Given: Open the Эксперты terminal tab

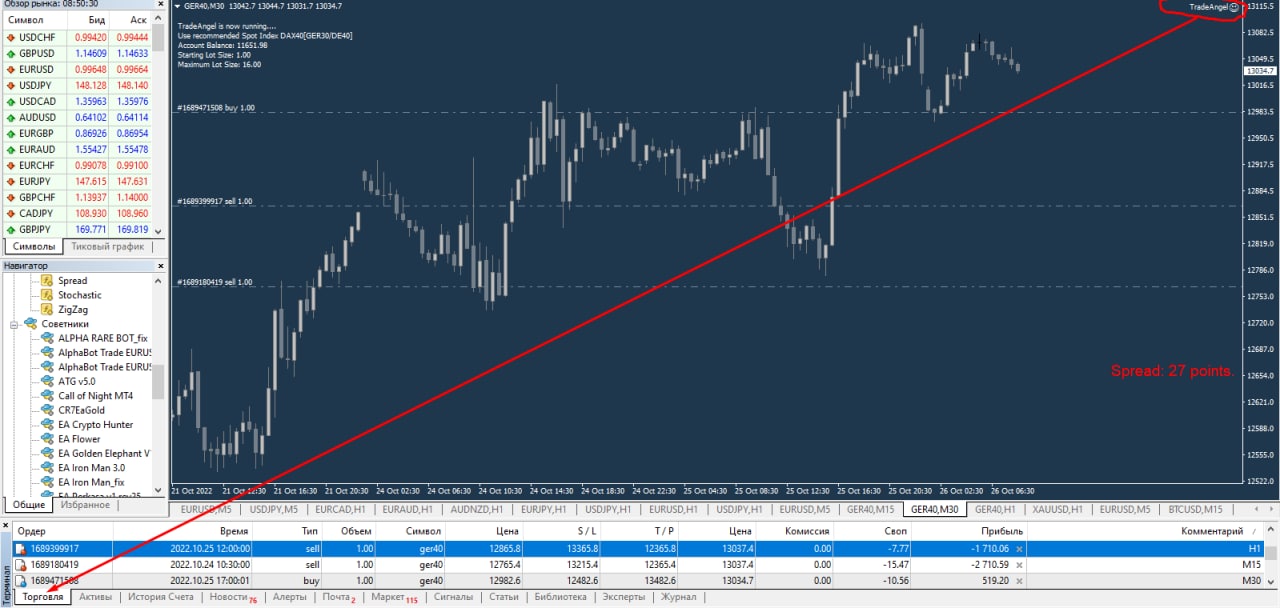Looking at the screenshot, I should pos(622,597).
